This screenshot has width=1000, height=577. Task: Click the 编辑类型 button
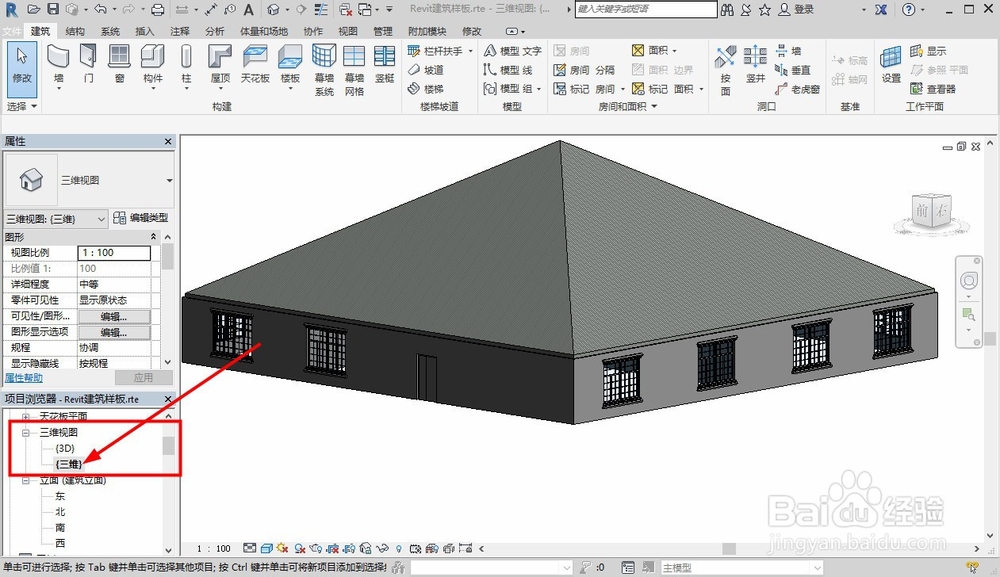[x=141, y=218]
